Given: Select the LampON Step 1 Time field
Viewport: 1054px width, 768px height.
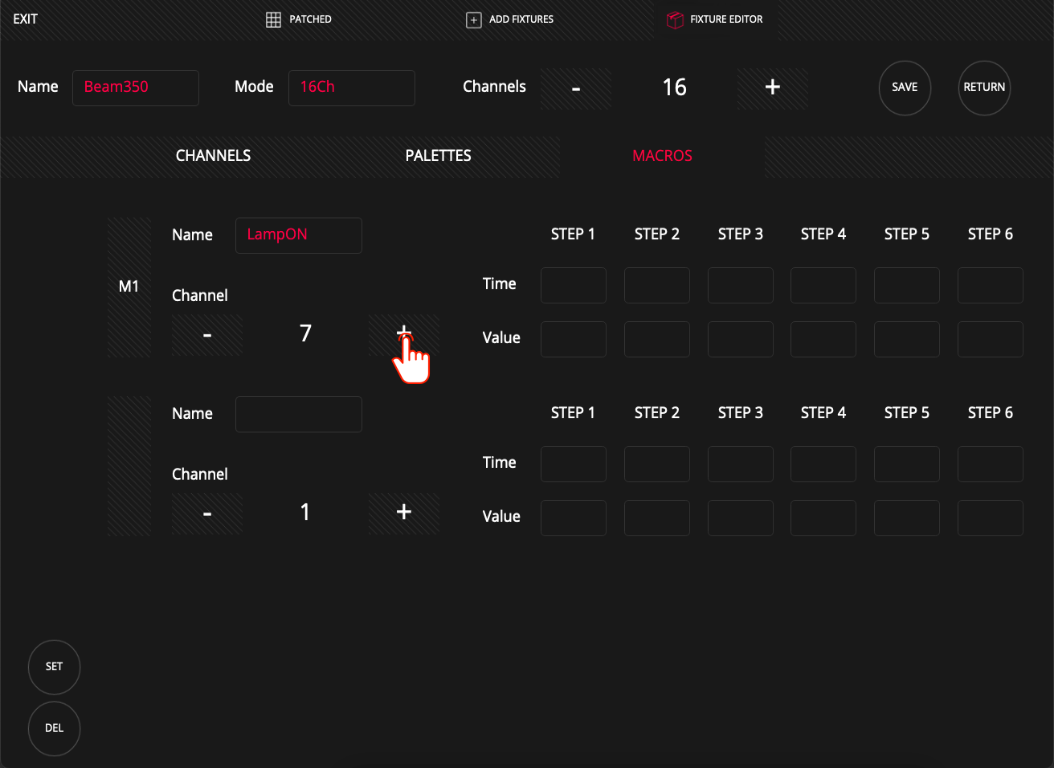Looking at the screenshot, I should (x=573, y=285).
